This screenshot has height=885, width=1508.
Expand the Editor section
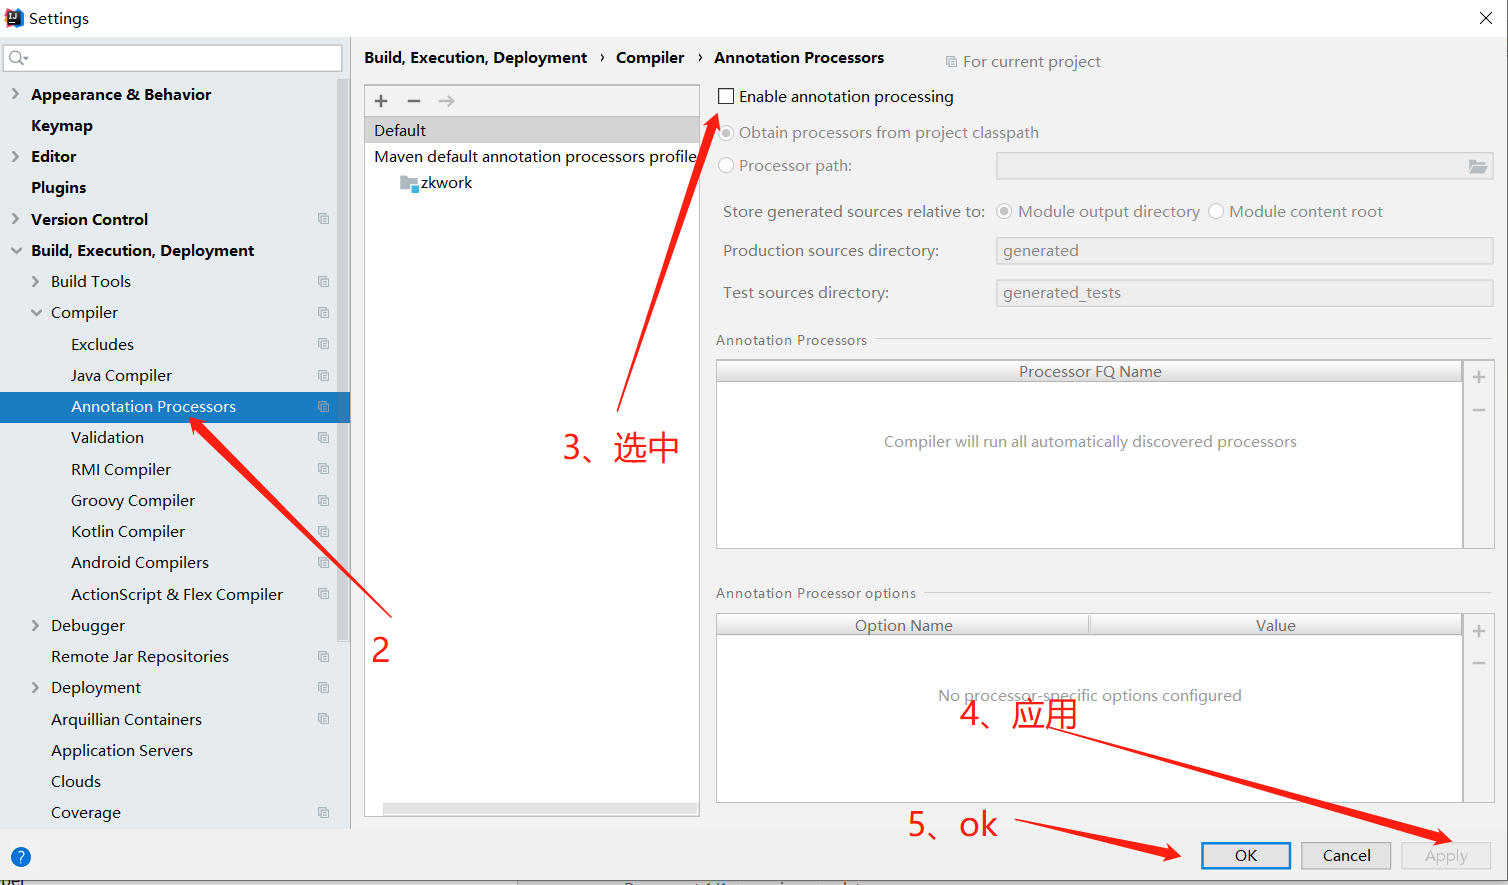click(15, 156)
